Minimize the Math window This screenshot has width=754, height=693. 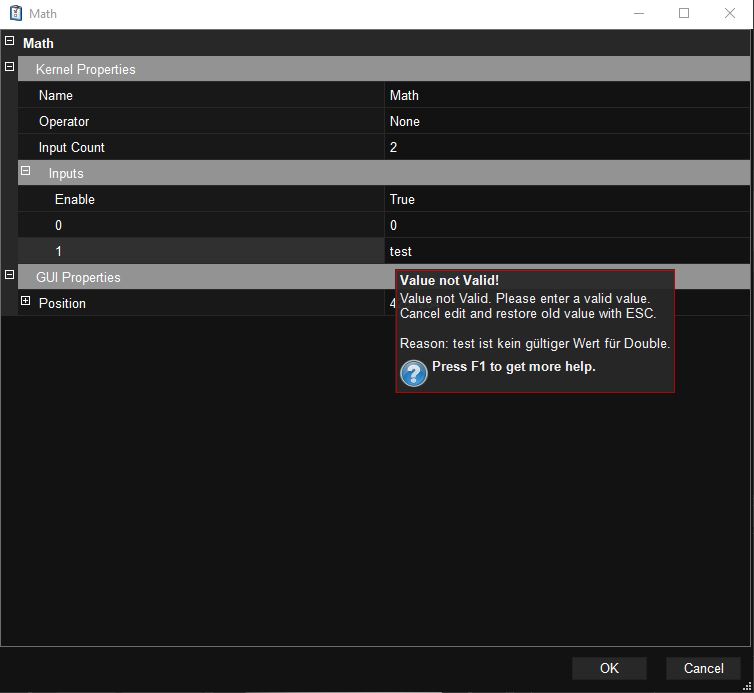pyautogui.click(x=638, y=14)
